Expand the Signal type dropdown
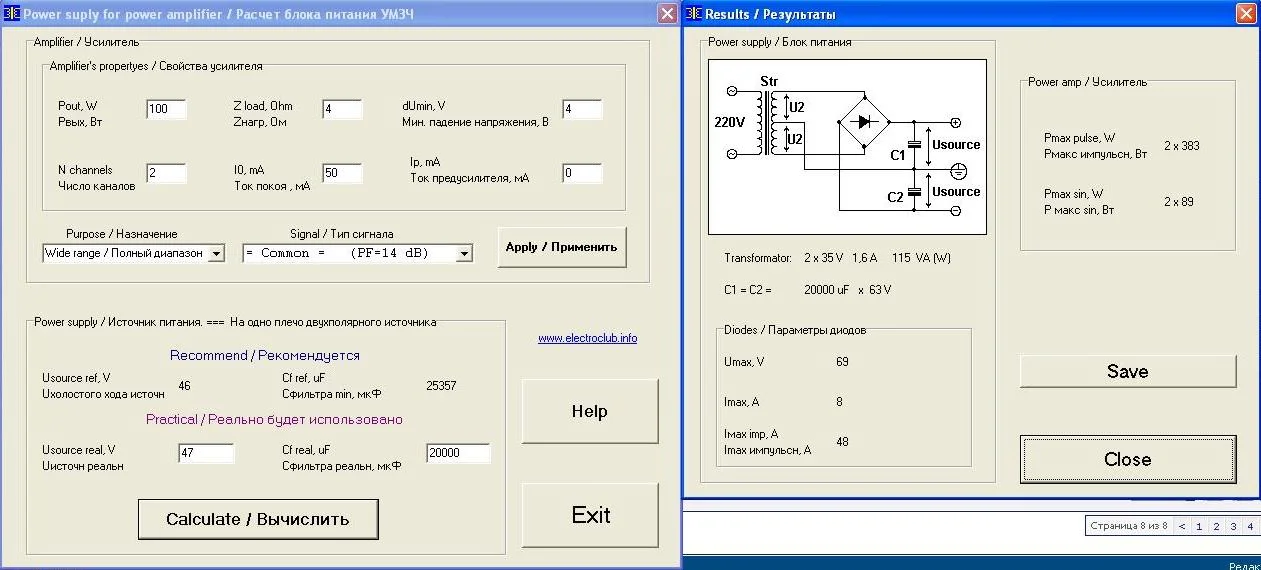 pyautogui.click(x=463, y=254)
